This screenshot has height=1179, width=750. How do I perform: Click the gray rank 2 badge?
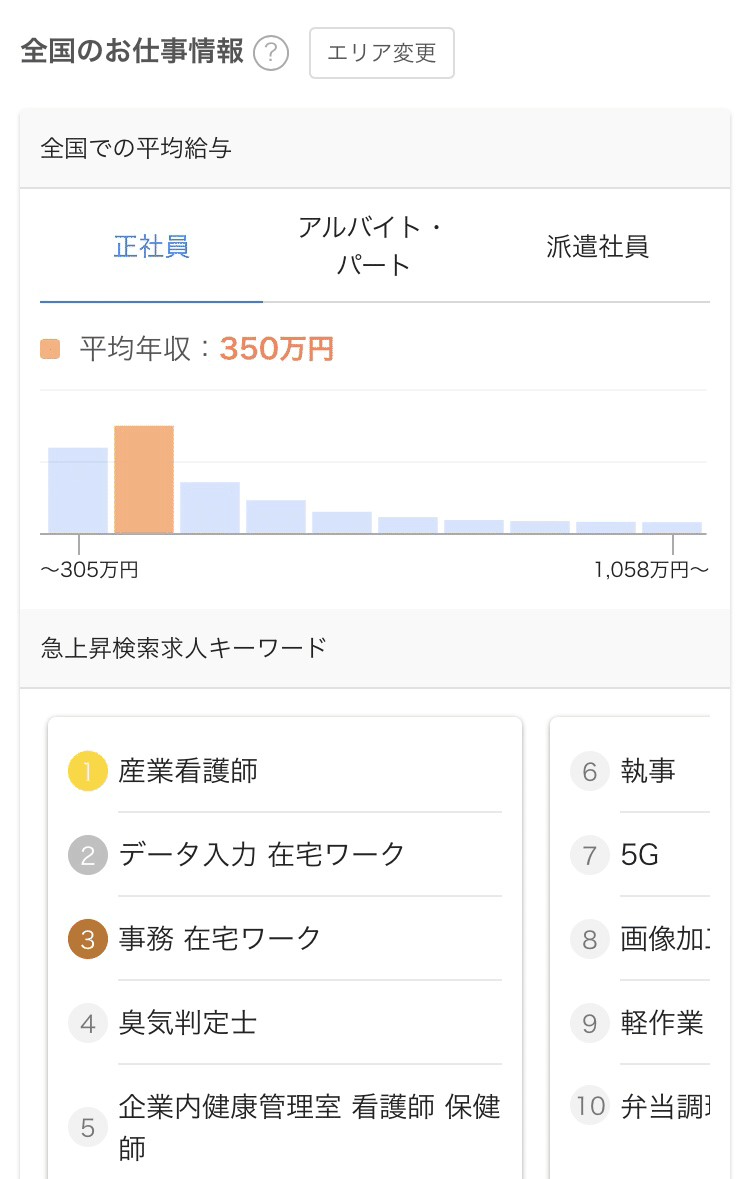(88, 855)
